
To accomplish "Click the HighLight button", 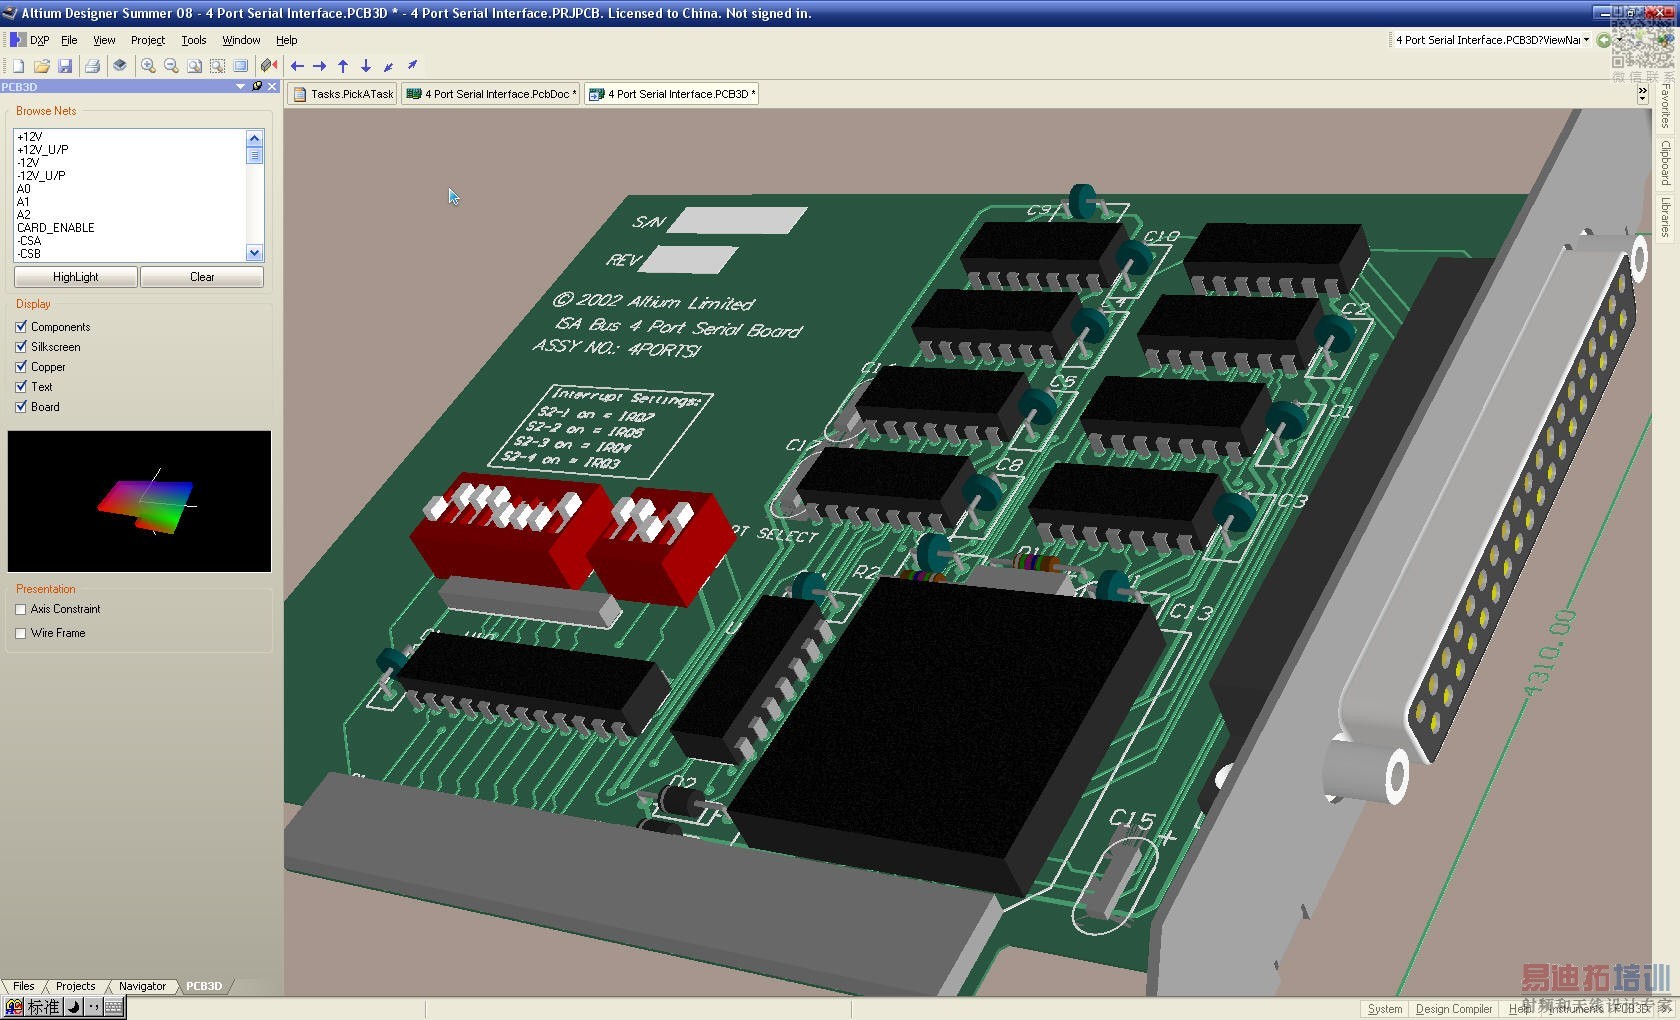I will (76, 277).
